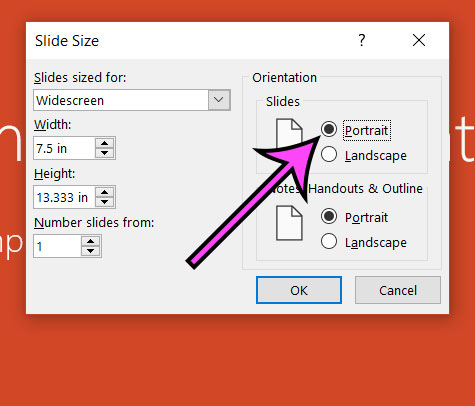Click the Notes orientation page icon
Image resolution: width=475 pixels, height=406 pixels.
tap(289, 223)
